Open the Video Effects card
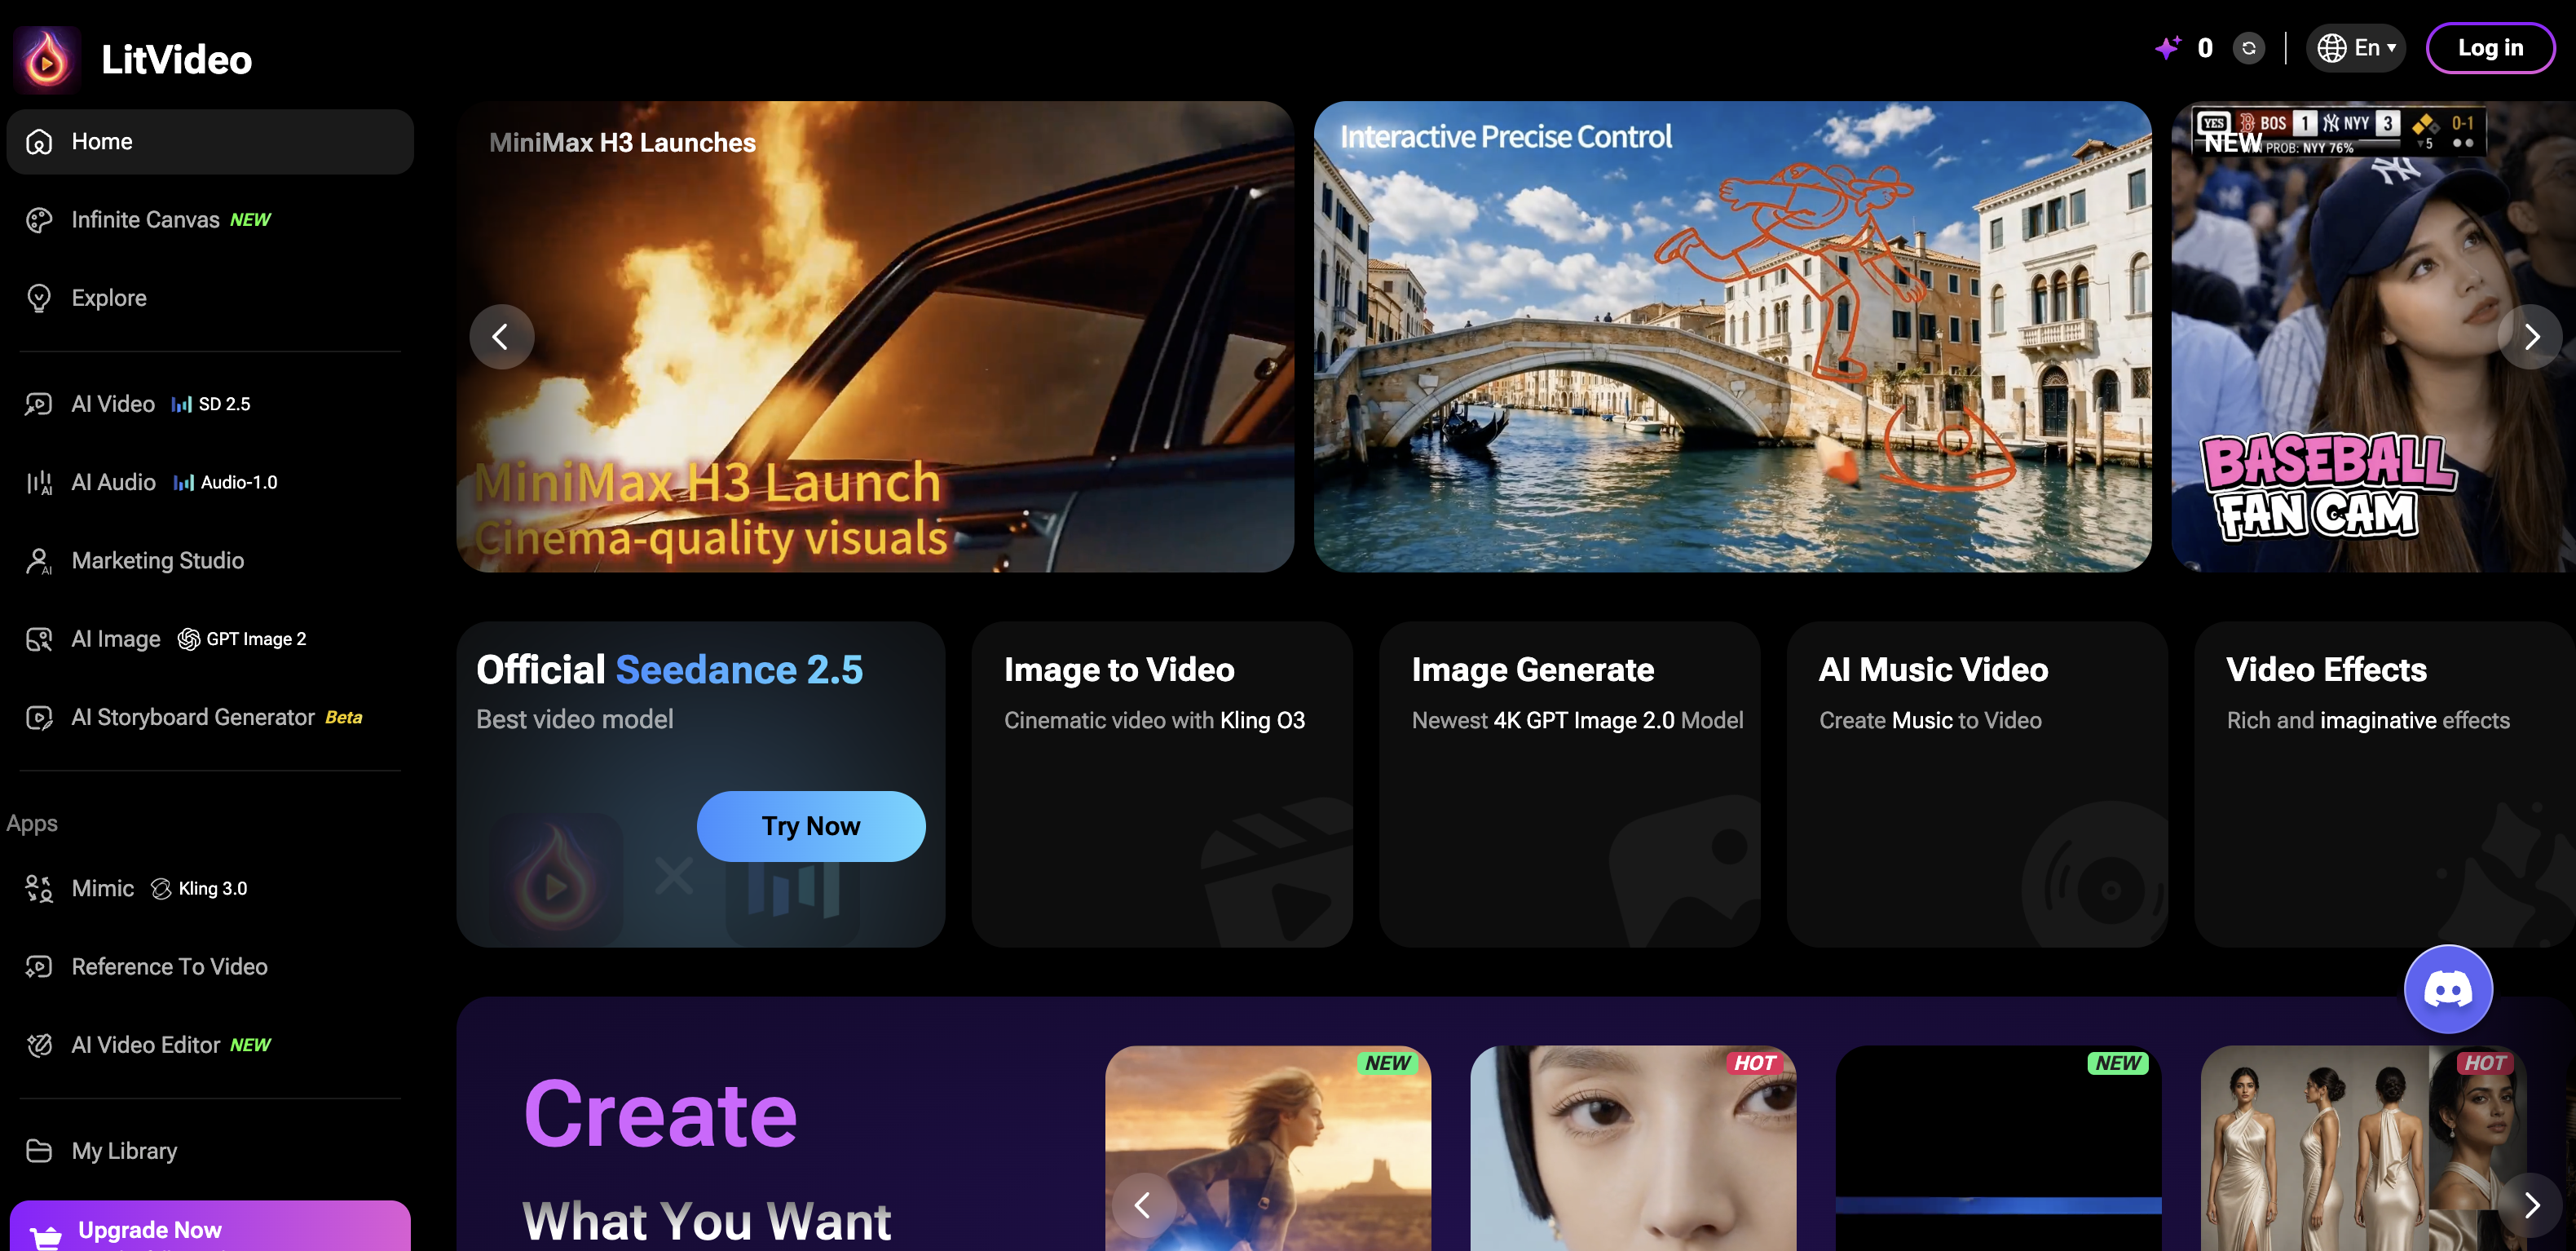The width and height of the screenshot is (2576, 1251). point(2384,785)
